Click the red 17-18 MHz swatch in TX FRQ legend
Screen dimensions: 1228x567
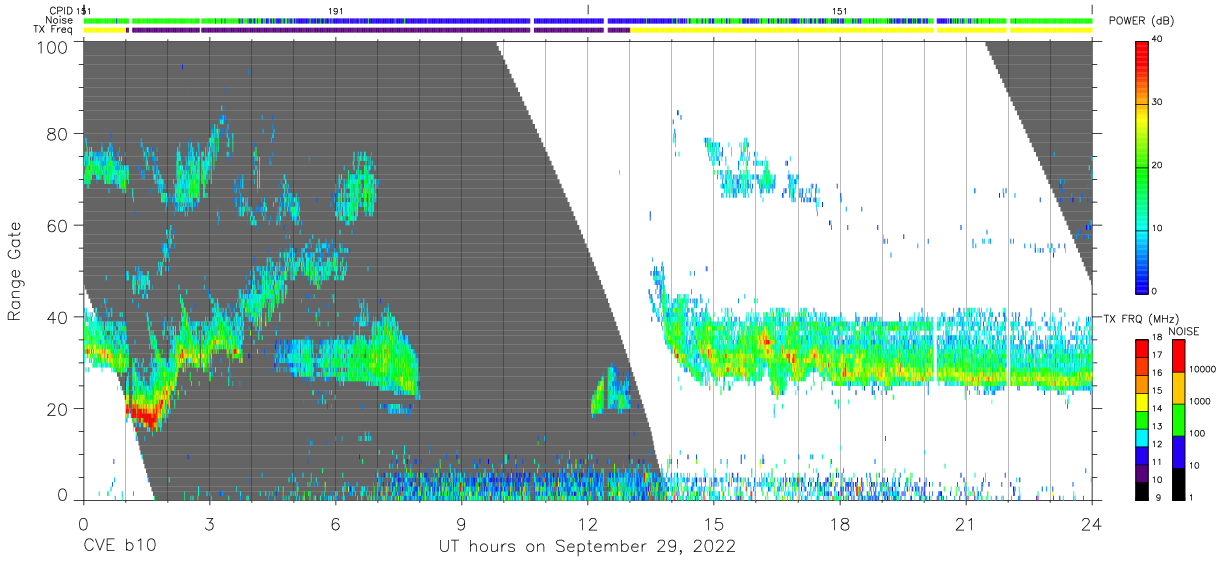tap(1142, 348)
